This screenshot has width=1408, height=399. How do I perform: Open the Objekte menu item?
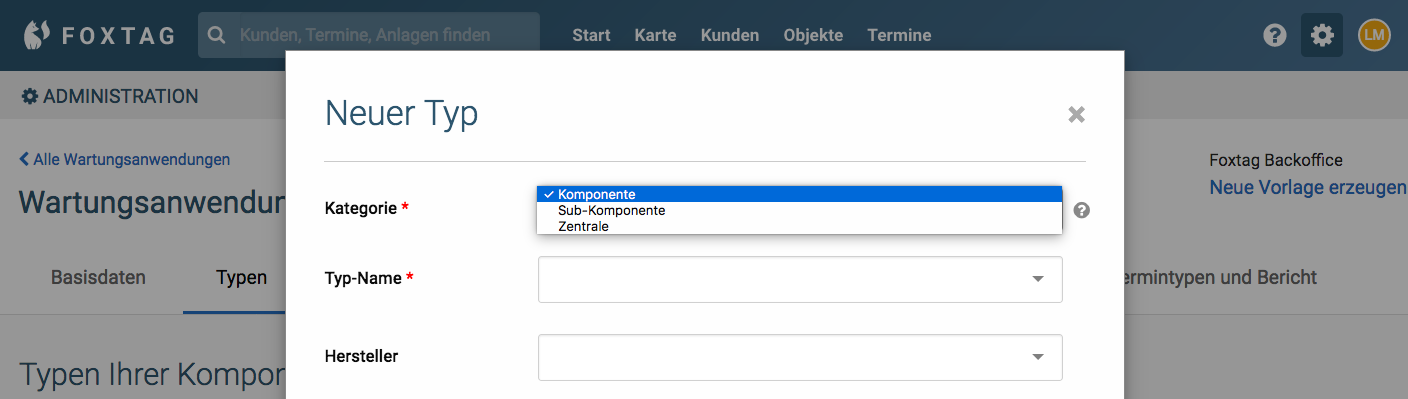pos(813,35)
